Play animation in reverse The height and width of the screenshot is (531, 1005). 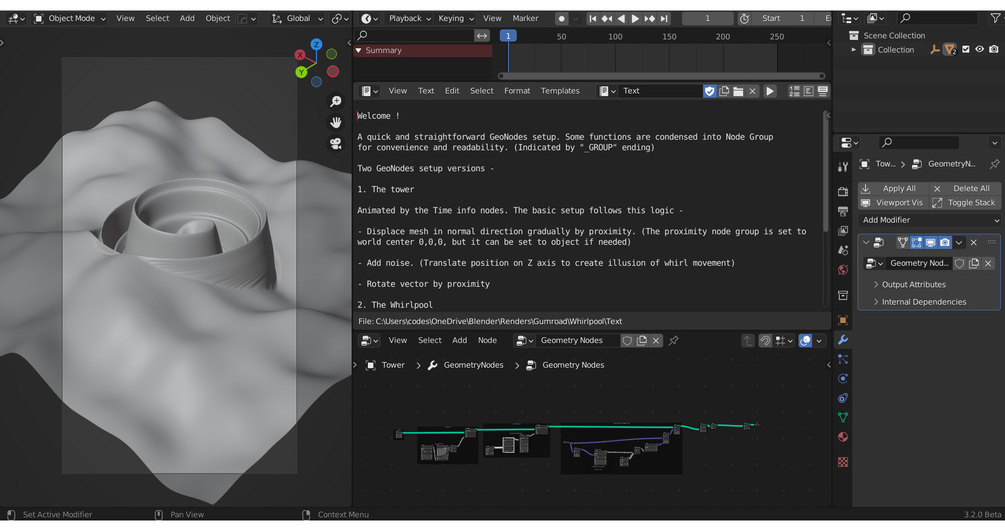(x=620, y=19)
